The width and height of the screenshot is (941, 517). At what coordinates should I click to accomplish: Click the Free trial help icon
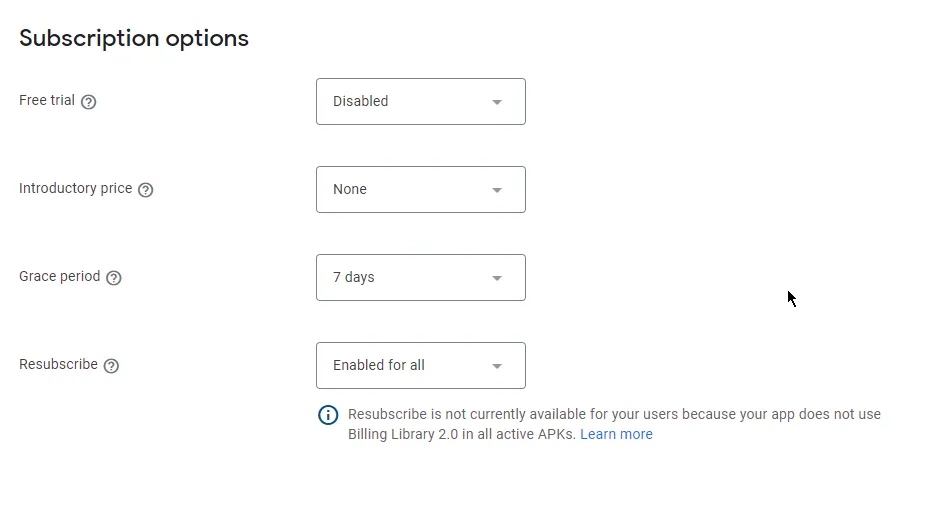[x=88, y=102]
